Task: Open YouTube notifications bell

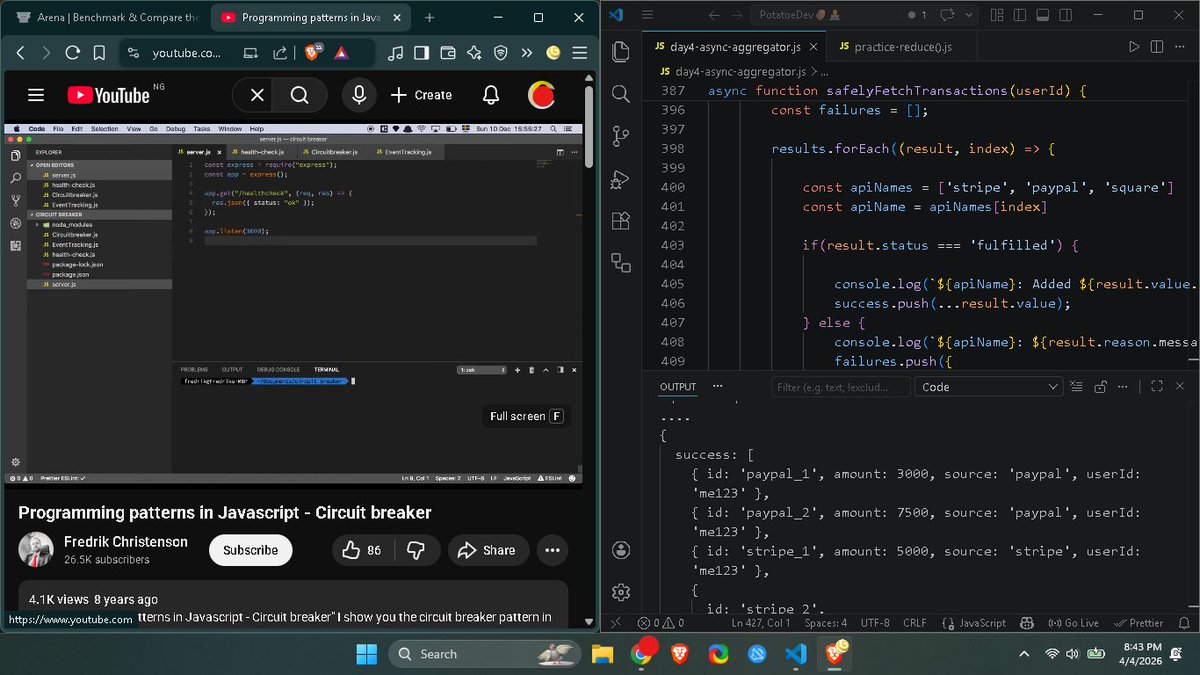Action: [491, 95]
